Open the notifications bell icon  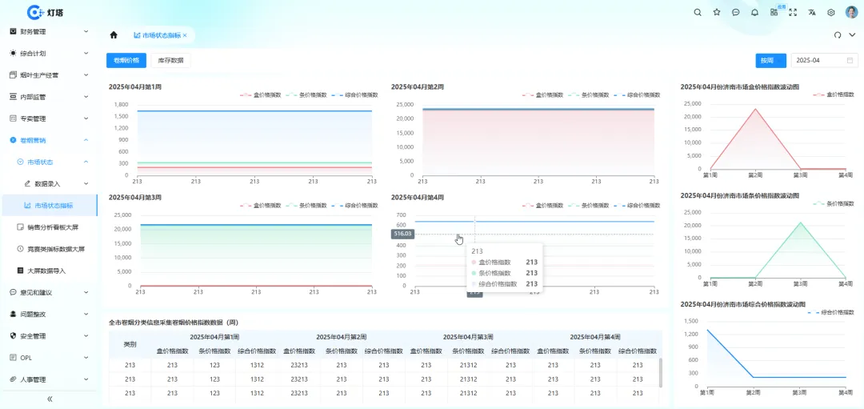(x=755, y=12)
